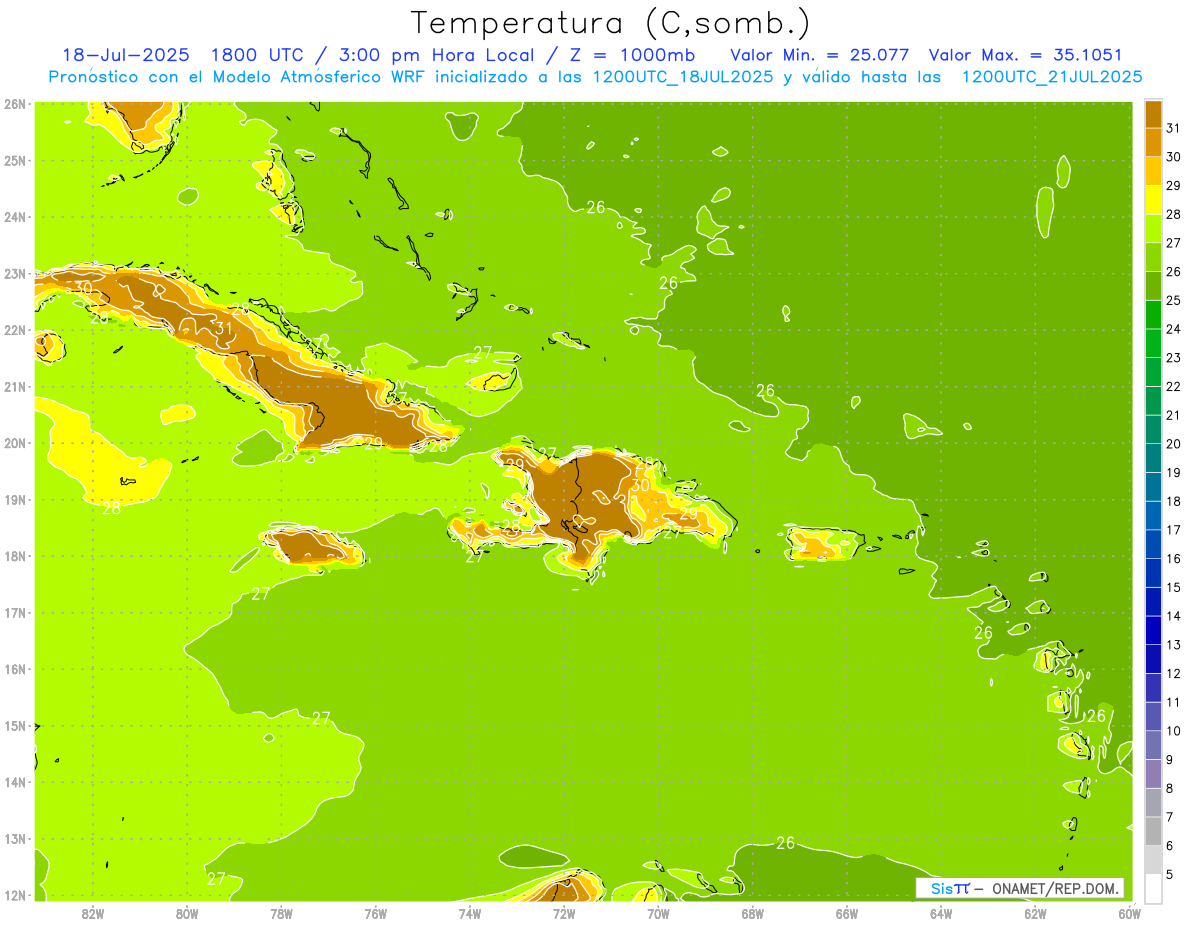Click the colorbar tick label "25"
Screen dimensions: 1200x927
(x=1174, y=300)
